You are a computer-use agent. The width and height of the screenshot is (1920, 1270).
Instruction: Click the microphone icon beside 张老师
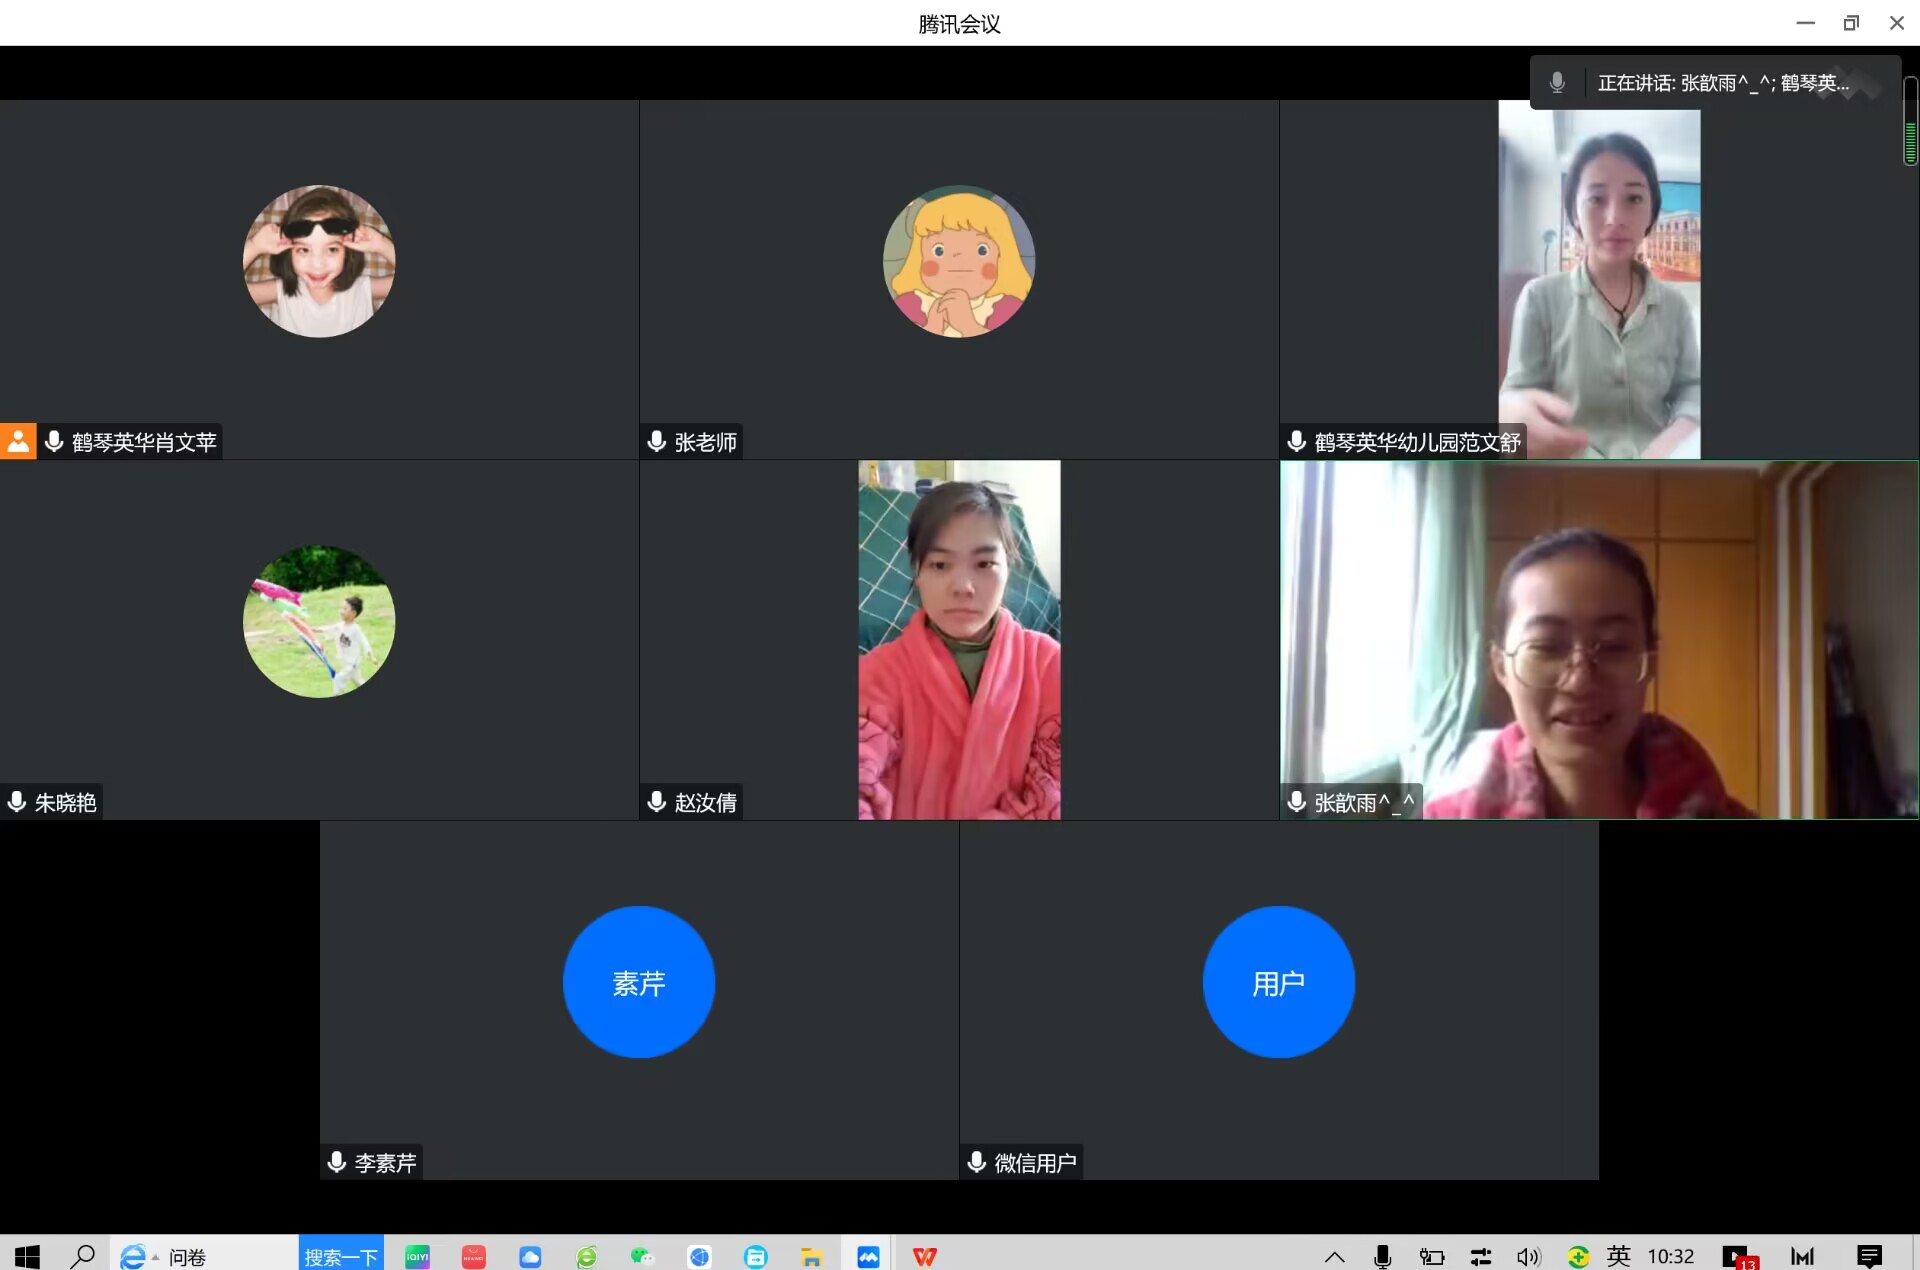[x=657, y=441]
